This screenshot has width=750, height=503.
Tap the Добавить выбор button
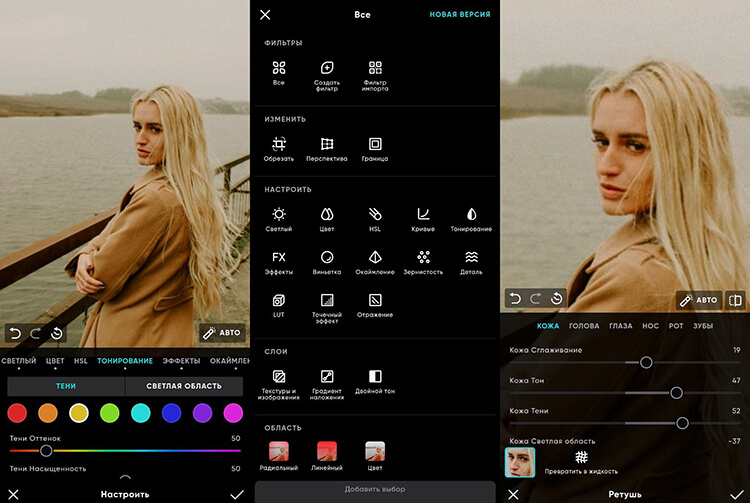click(375, 490)
